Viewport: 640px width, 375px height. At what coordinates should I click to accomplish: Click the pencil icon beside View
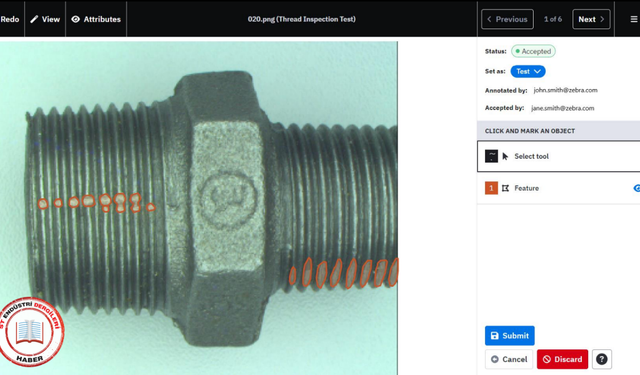34,19
